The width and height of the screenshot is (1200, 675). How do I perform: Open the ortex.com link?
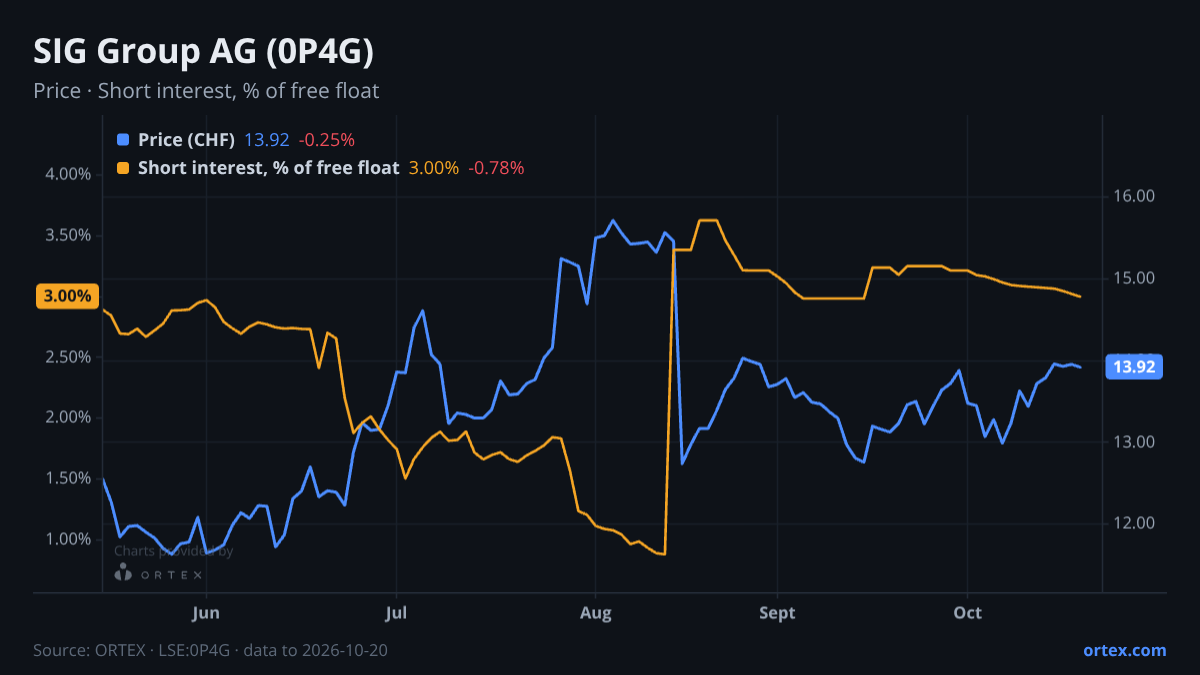[1124, 650]
